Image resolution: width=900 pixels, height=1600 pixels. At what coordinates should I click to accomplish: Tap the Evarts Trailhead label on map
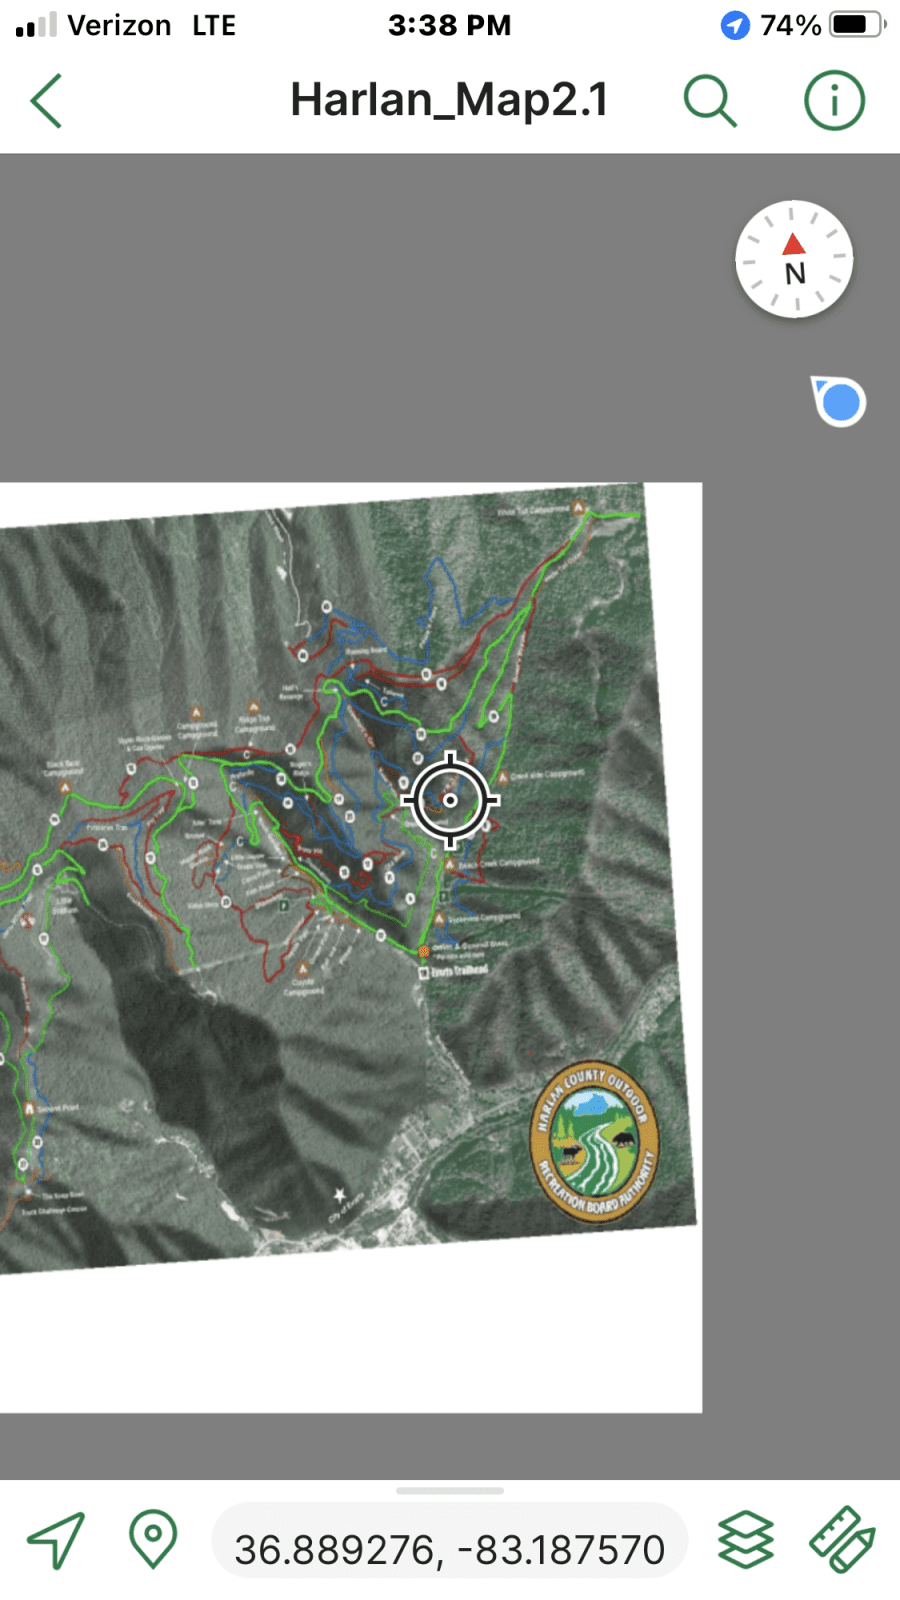[x=457, y=971]
